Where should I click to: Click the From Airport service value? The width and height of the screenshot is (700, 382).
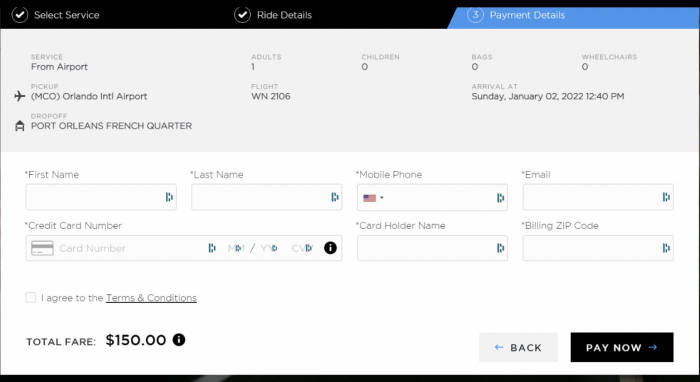point(59,67)
